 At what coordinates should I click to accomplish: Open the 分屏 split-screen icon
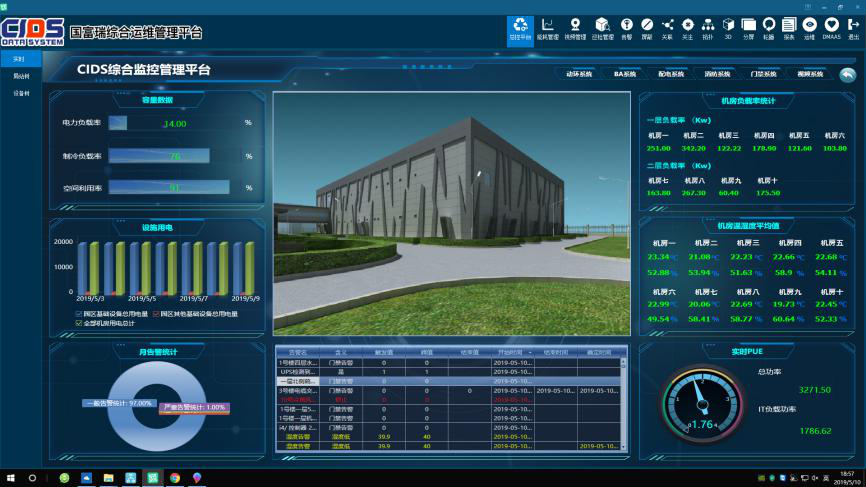(x=748, y=29)
